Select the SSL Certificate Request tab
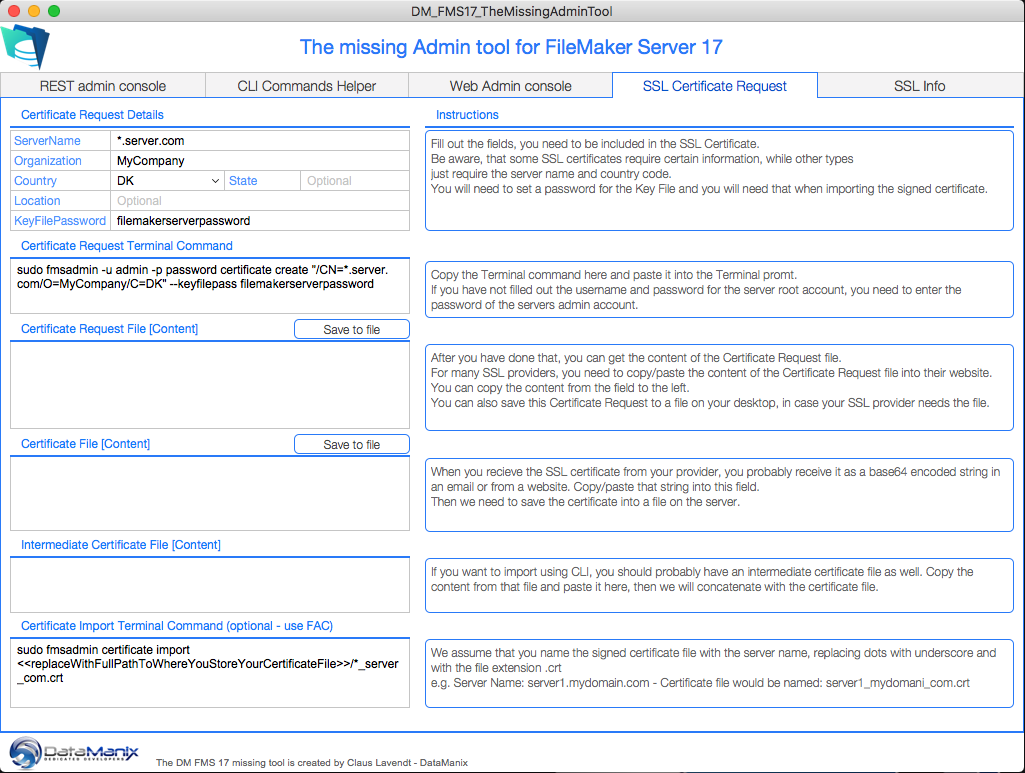1025x773 pixels. [x=714, y=86]
